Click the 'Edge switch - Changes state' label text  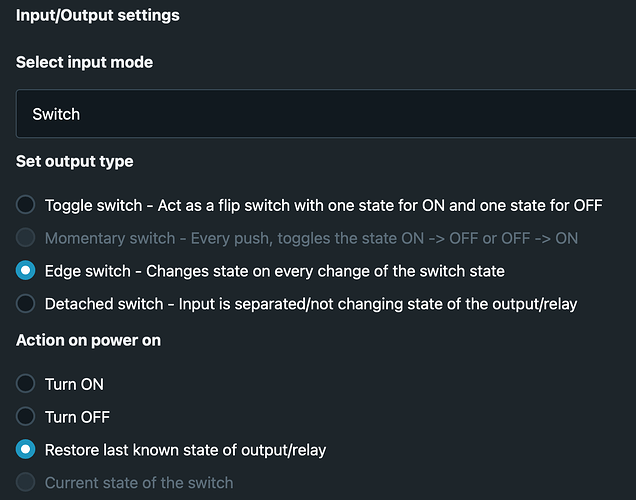tap(274, 271)
